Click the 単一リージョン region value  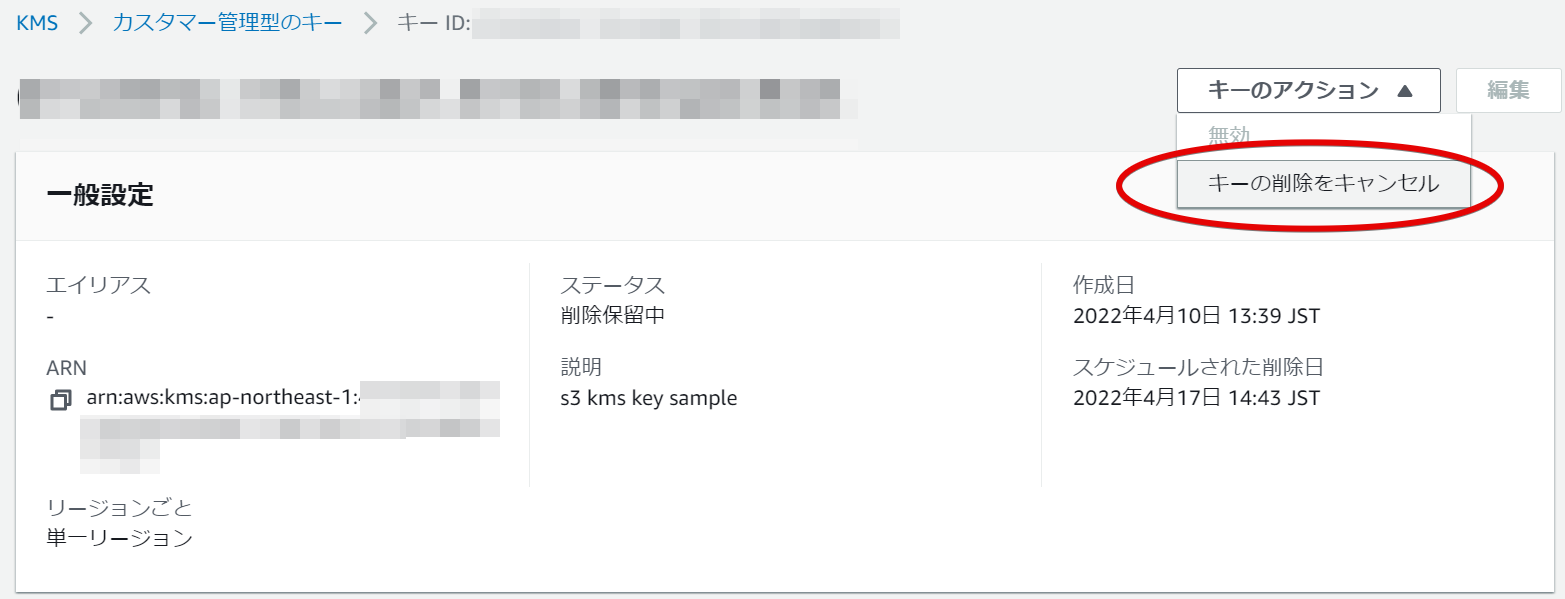click(x=120, y=538)
